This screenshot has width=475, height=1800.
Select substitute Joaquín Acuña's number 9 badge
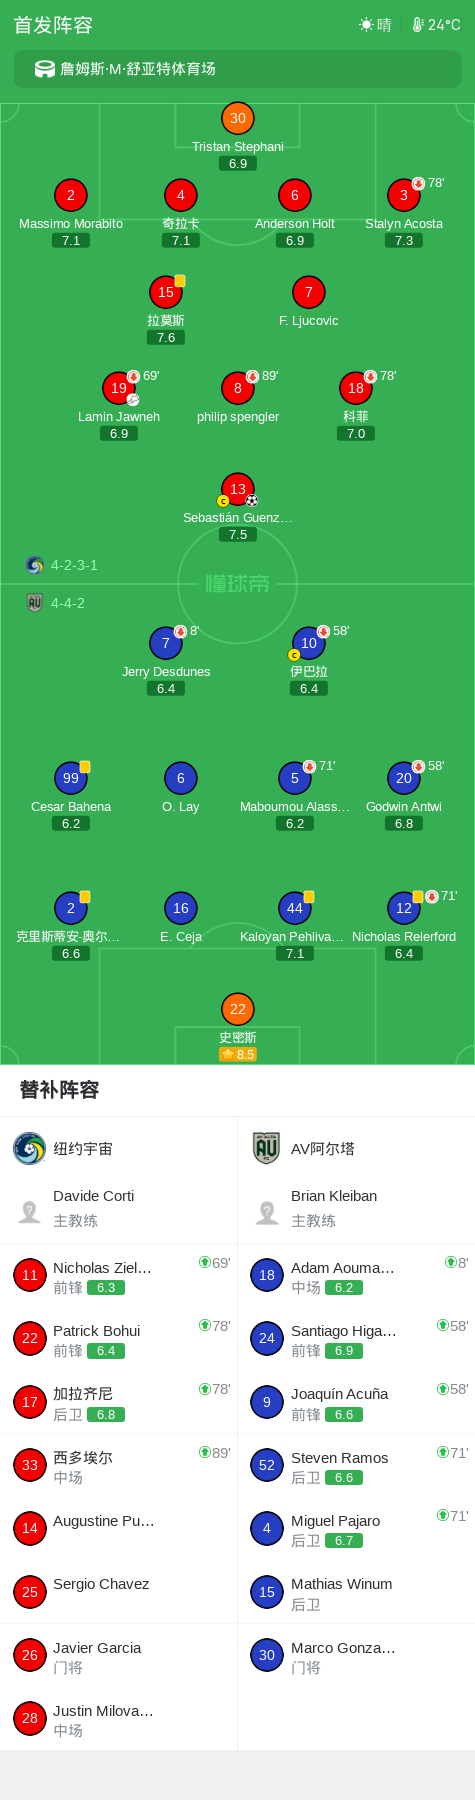pos(267,1402)
